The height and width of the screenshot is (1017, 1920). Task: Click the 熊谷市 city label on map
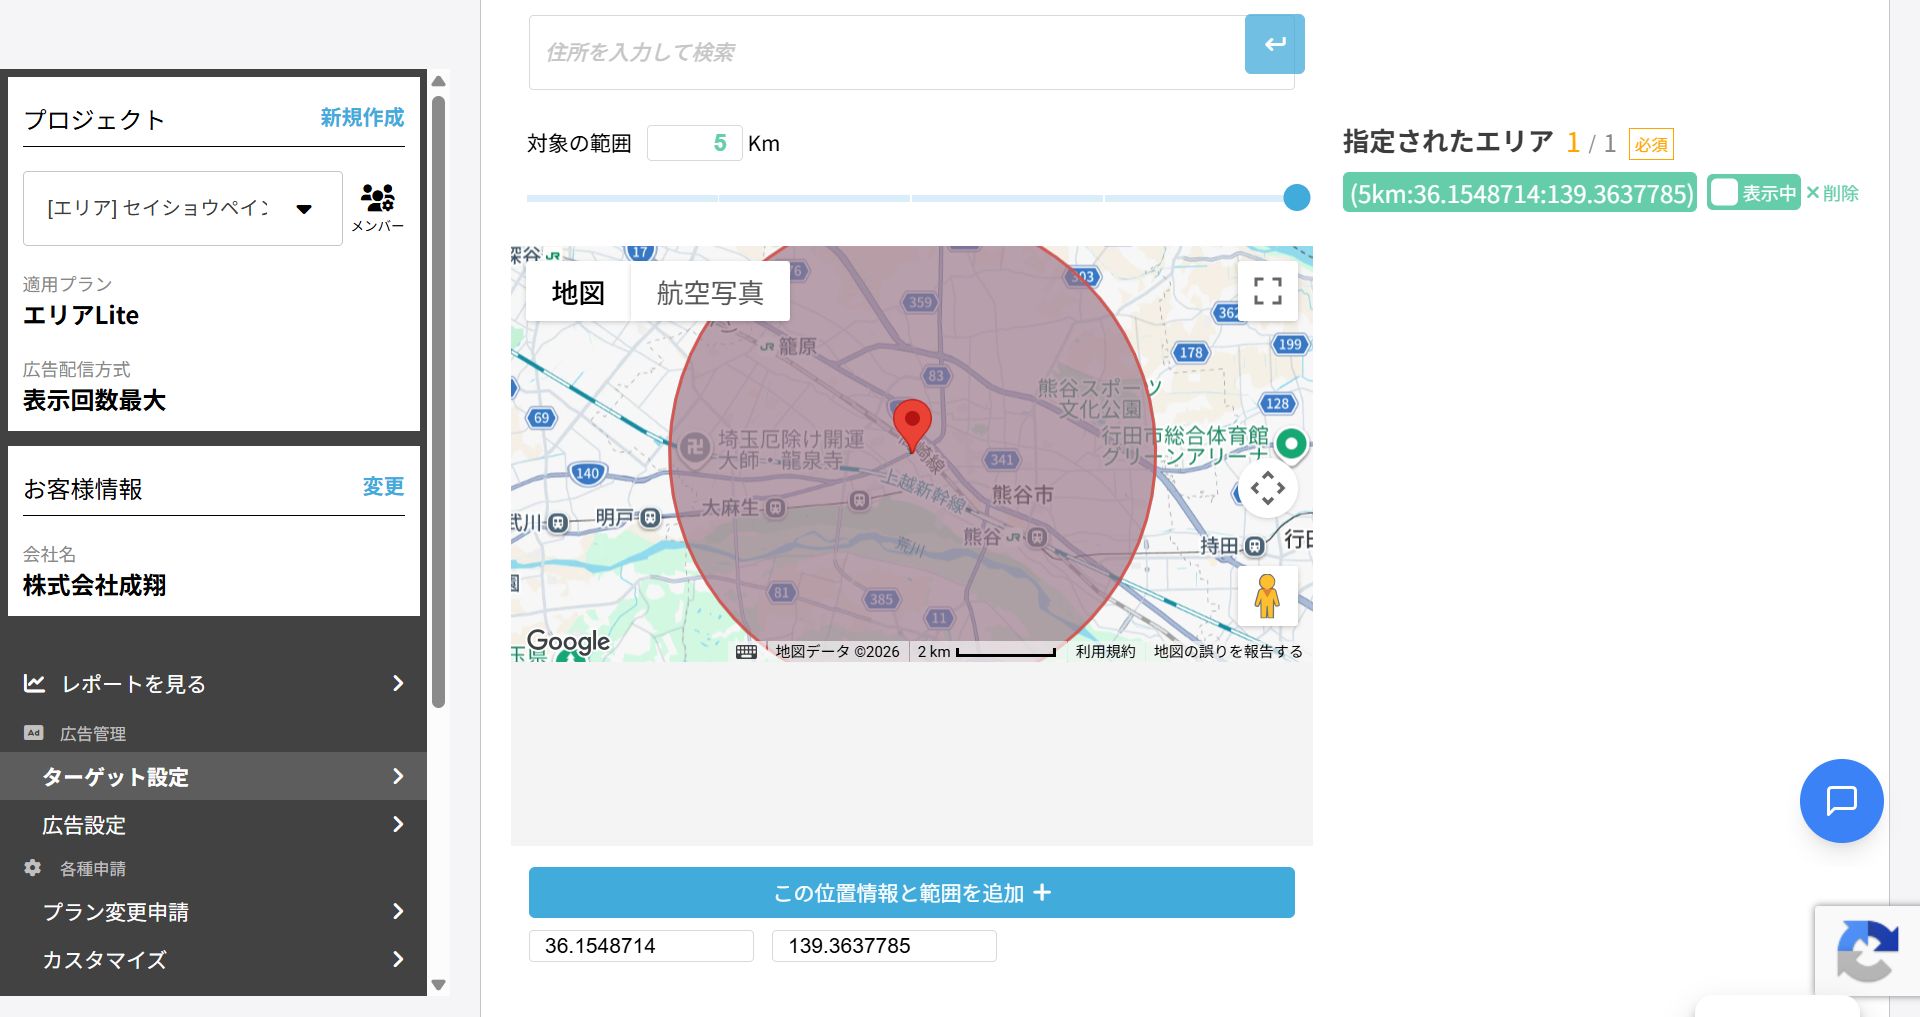coord(1022,495)
